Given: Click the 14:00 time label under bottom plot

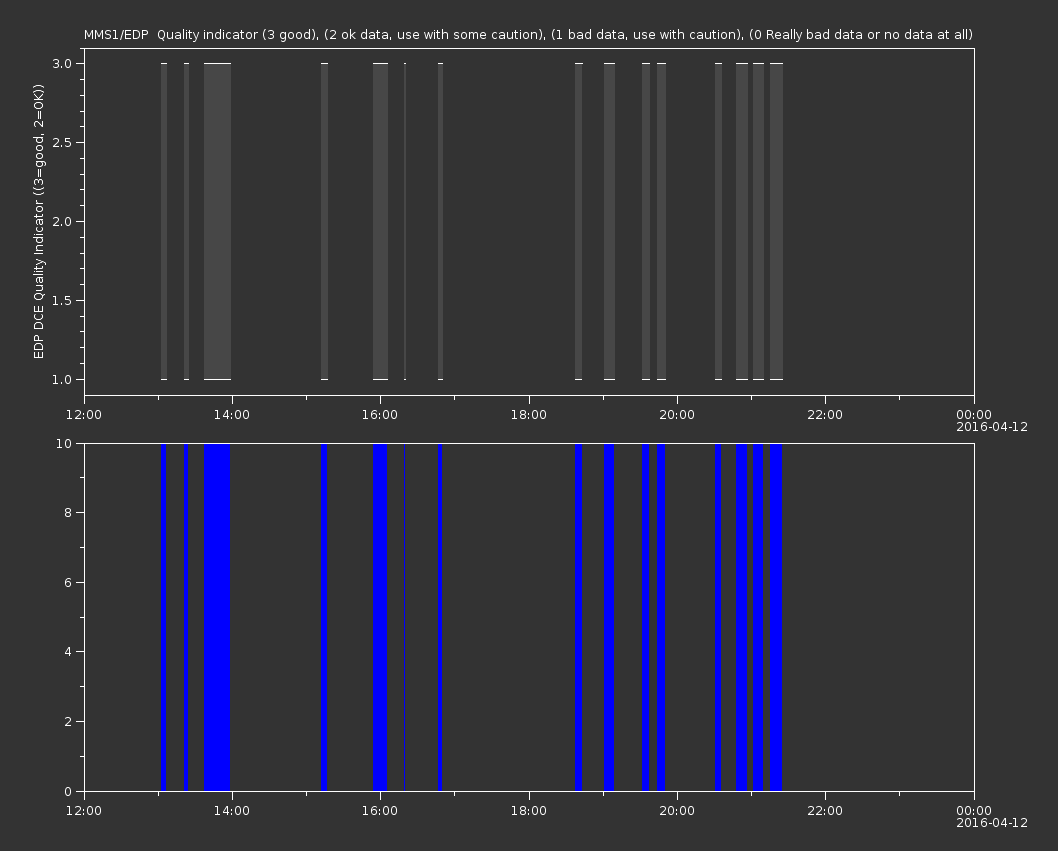Looking at the screenshot, I should [231, 811].
